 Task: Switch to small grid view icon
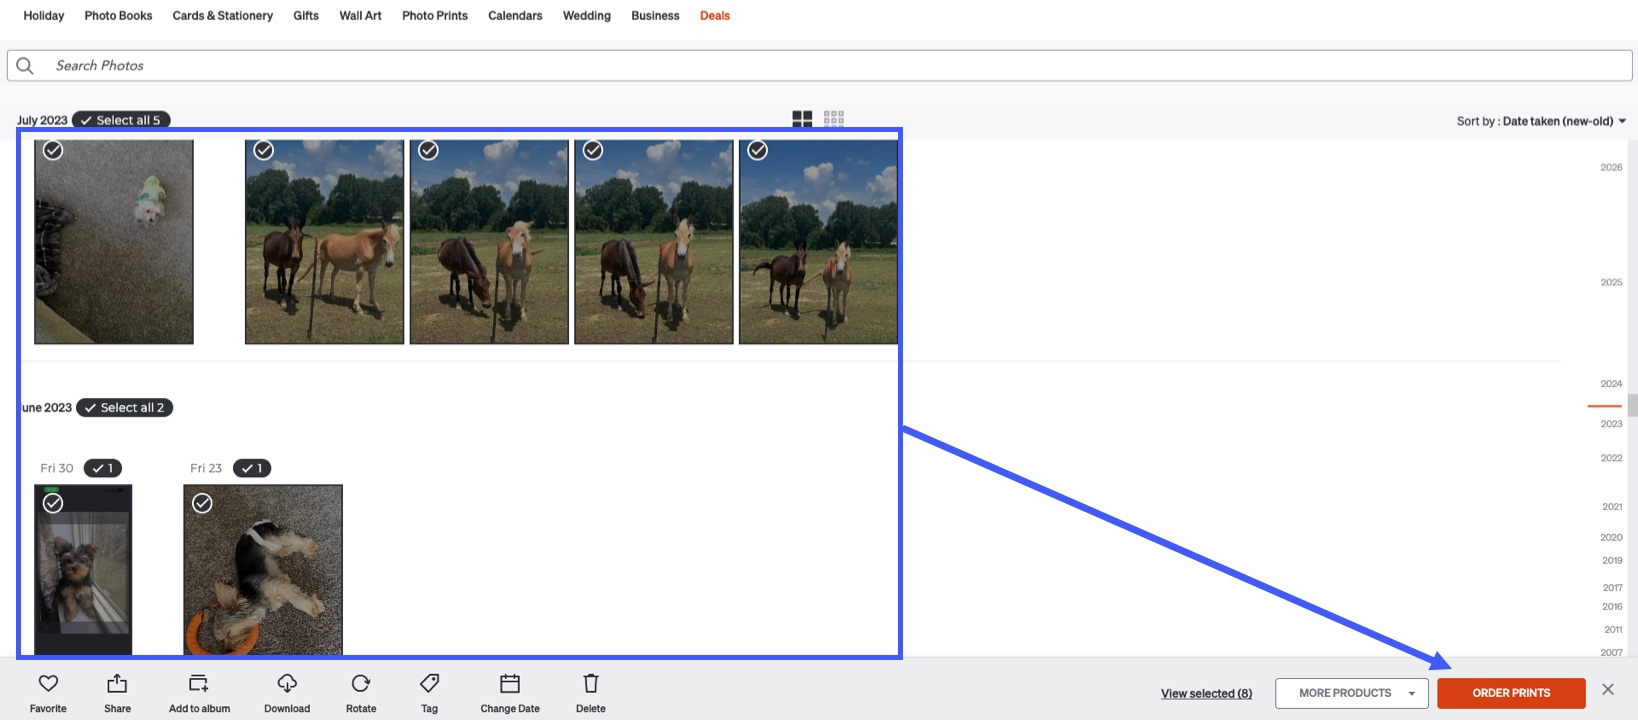pyautogui.click(x=834, y=119)
